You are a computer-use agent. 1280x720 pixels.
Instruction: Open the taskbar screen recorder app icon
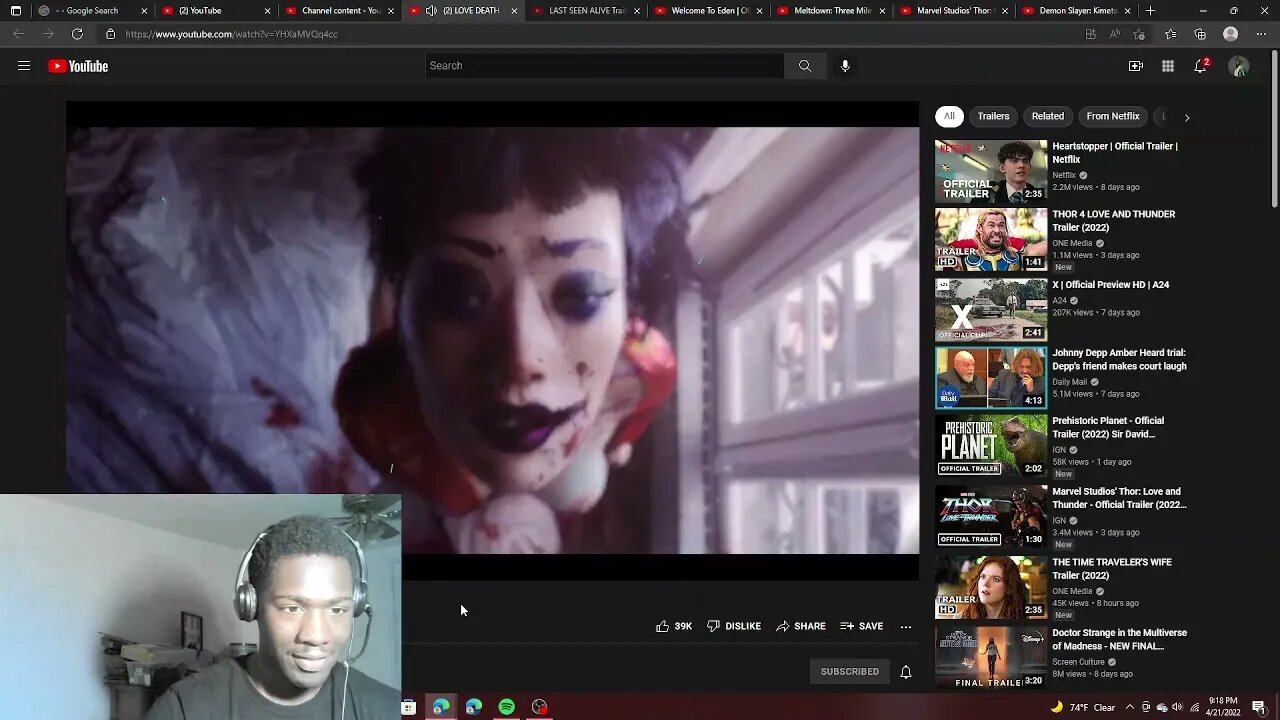coord(540,707)
